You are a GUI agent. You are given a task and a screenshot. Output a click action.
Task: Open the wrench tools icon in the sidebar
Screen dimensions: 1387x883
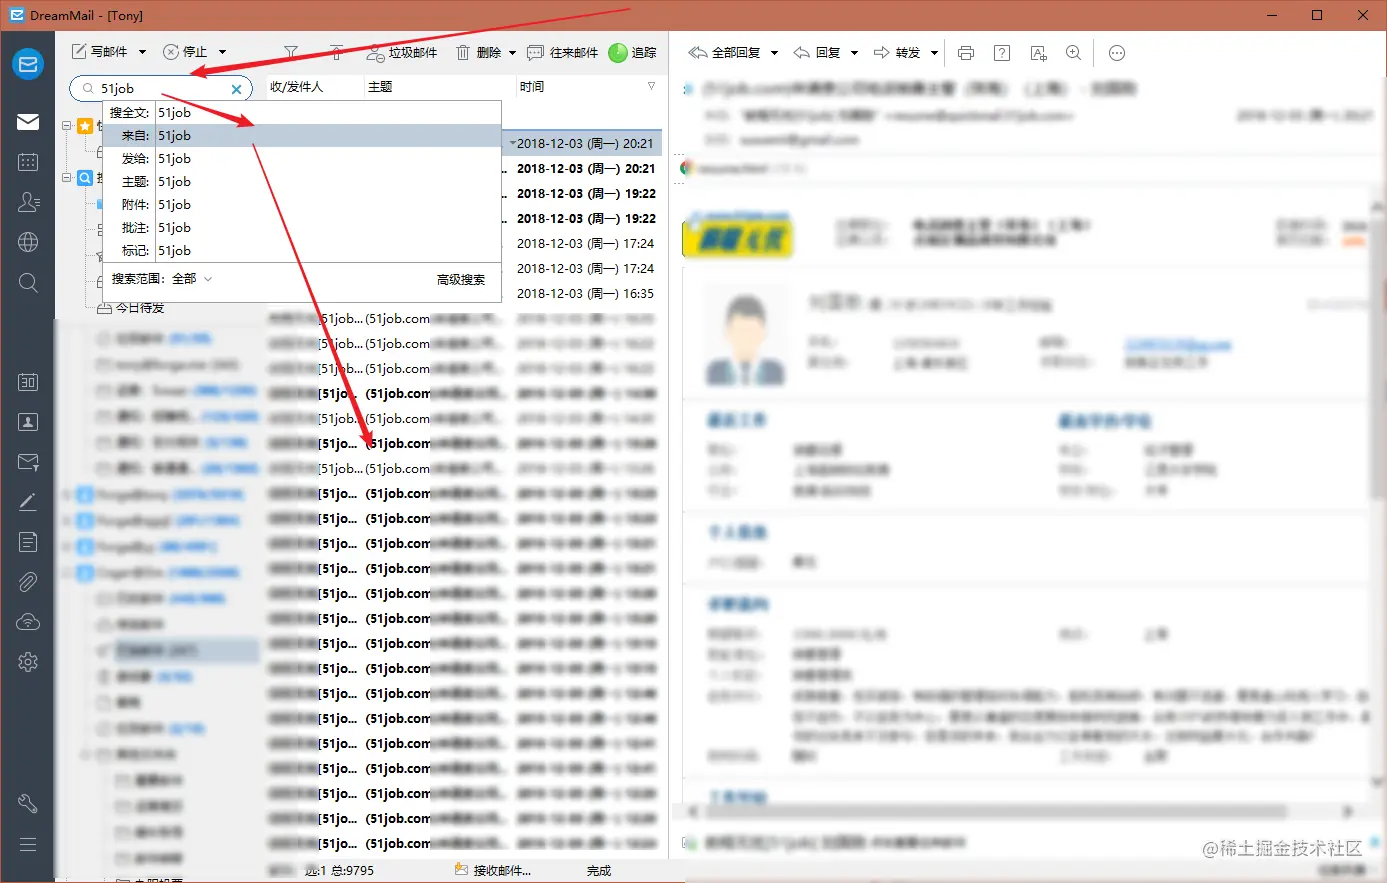(28, 803)
